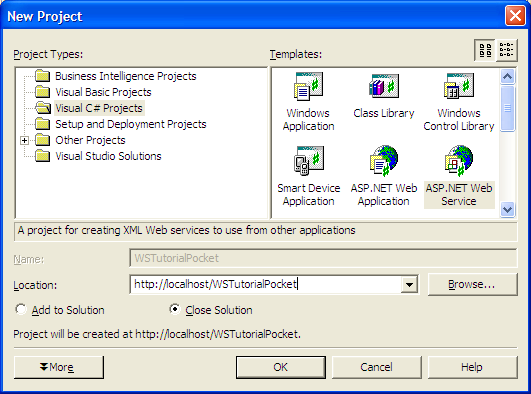Screen dimensions: 531x394
Task: Choose the Class Library template icon
Action: (384, 86)
